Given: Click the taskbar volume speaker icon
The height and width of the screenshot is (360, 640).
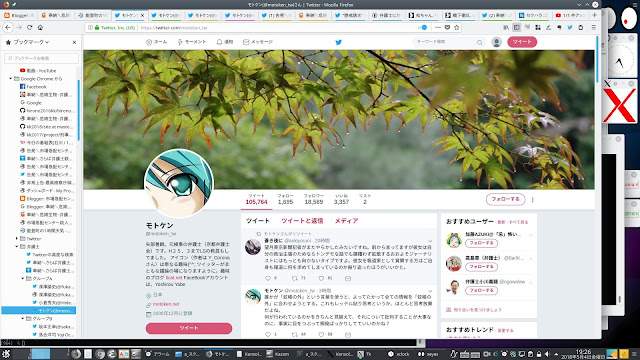Looking at the screenshot, I should (x=547, y=354).
